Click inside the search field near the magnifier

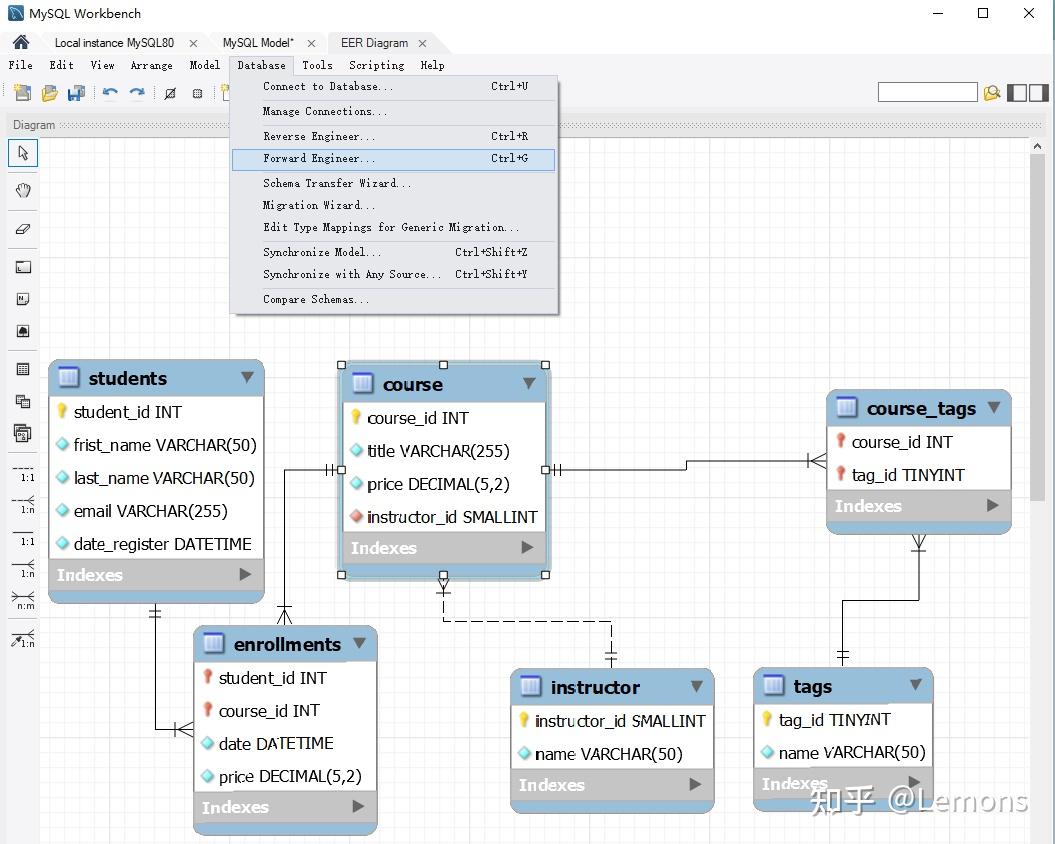coord(927,91)
